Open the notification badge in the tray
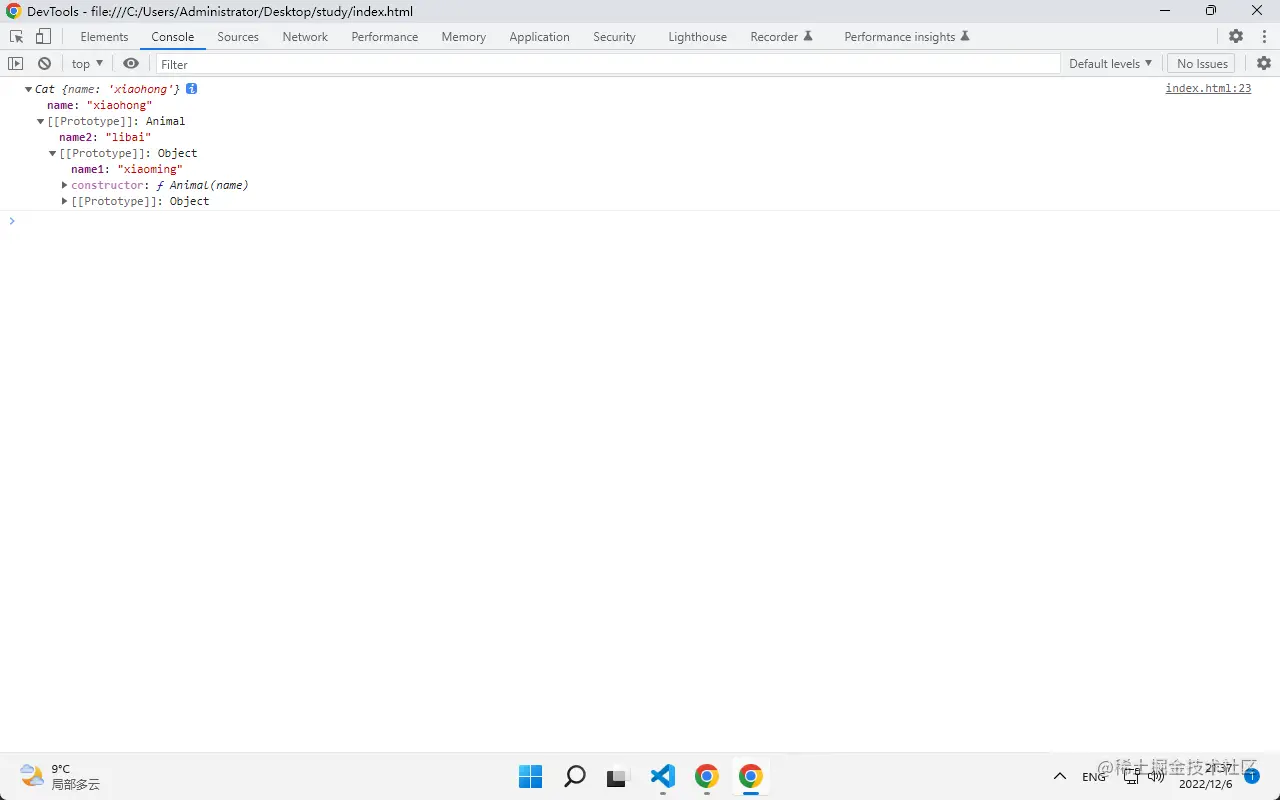The width and height of the screenshot is (1280, 800). coord(1251,775)
